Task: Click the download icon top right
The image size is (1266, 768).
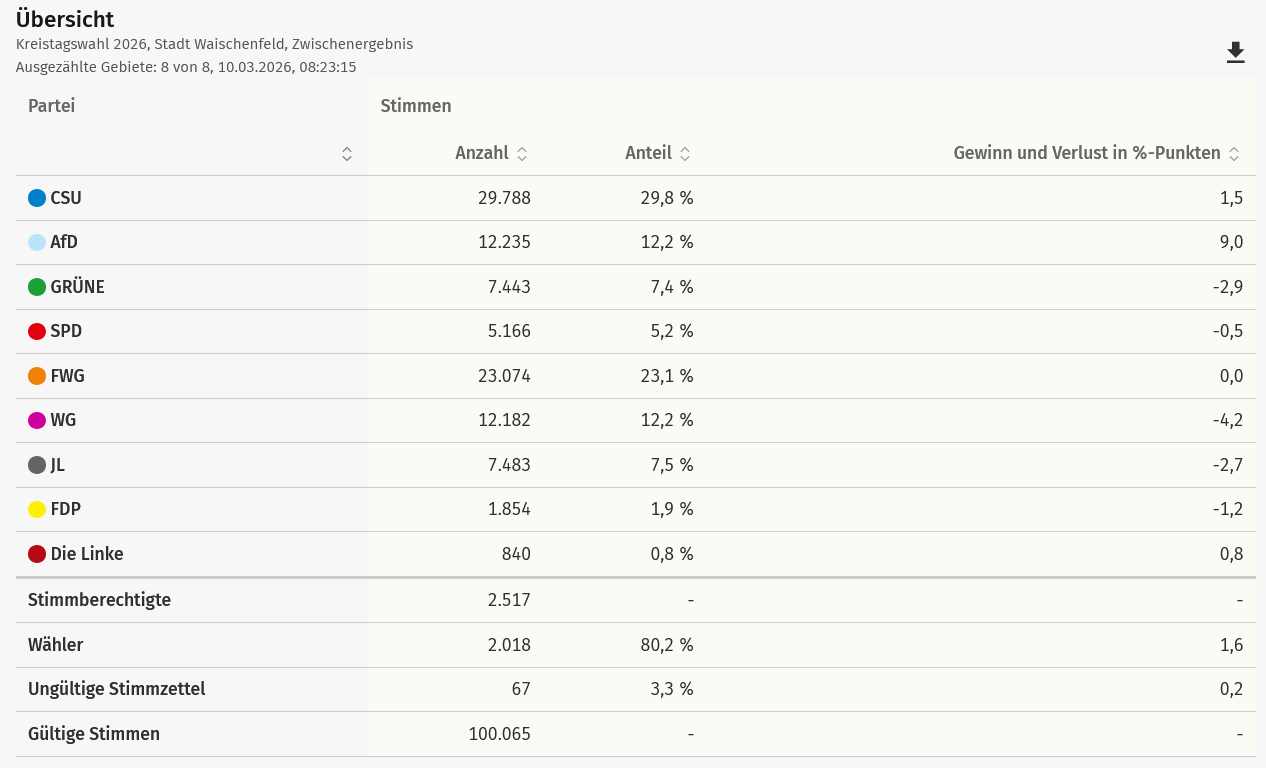Action: [1236, 53]
